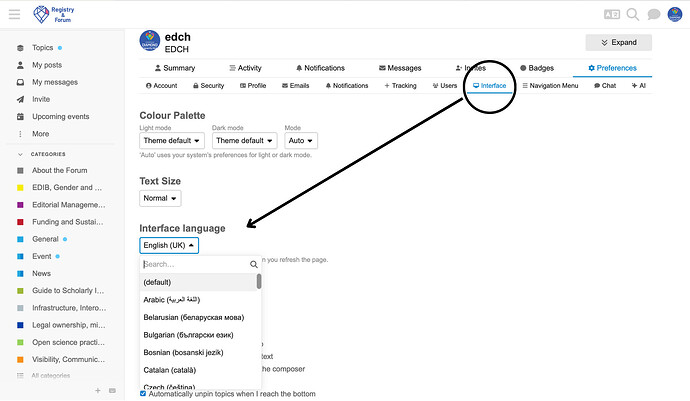Click the purple Editorial Management category swatch
The height and width of the screenshot is (401, 690).
click(20, 205)
